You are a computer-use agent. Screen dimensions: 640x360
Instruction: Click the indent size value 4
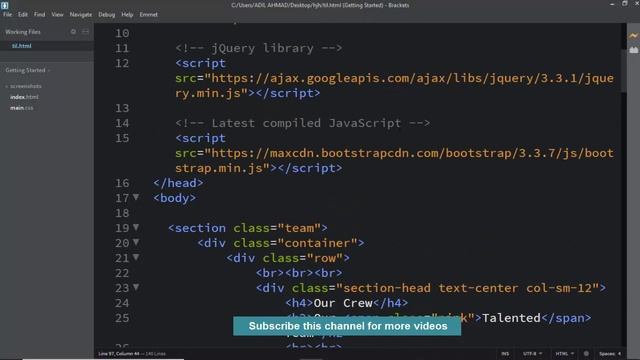click(x=619, y=354)
